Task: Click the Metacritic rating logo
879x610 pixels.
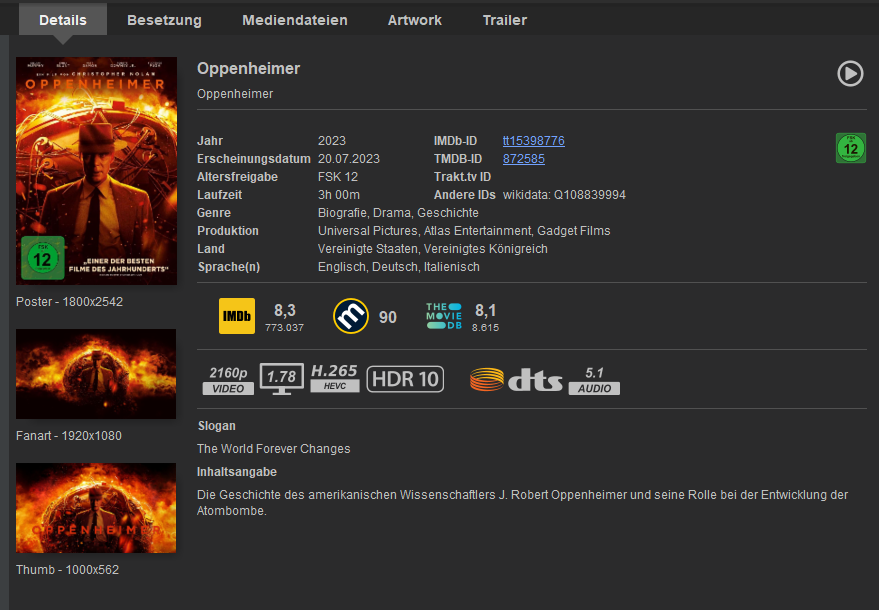Action: (x=350, y=316)
